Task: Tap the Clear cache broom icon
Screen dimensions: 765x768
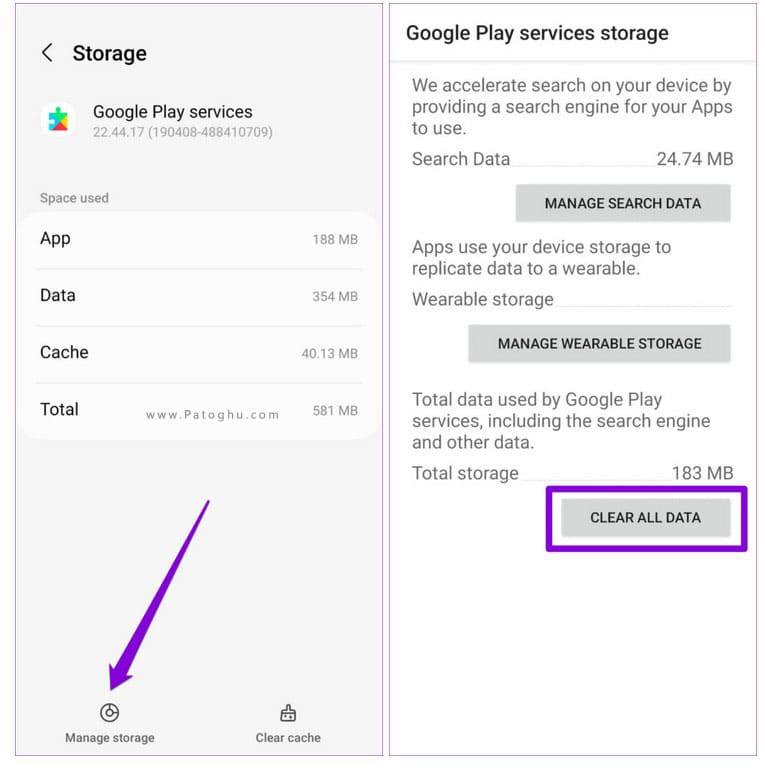Action: tap(288, 713)
